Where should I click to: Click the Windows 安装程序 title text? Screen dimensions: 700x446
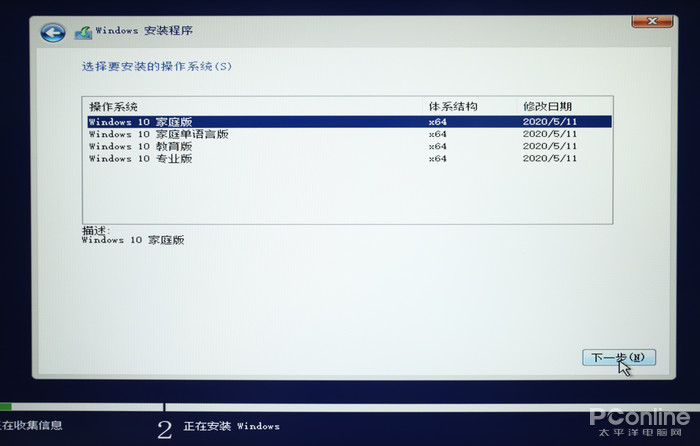144,30
